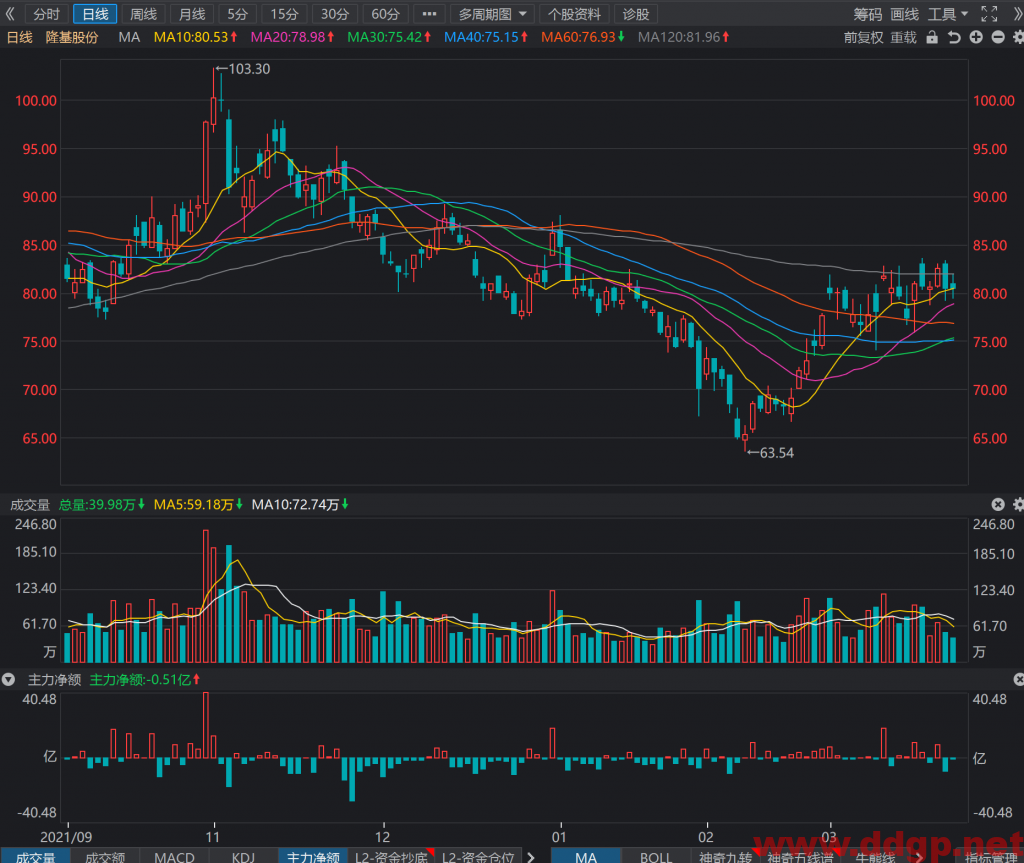Click 重载 to reload chart data
This screenshot has width=1024, height=863.
coord(904,37)
